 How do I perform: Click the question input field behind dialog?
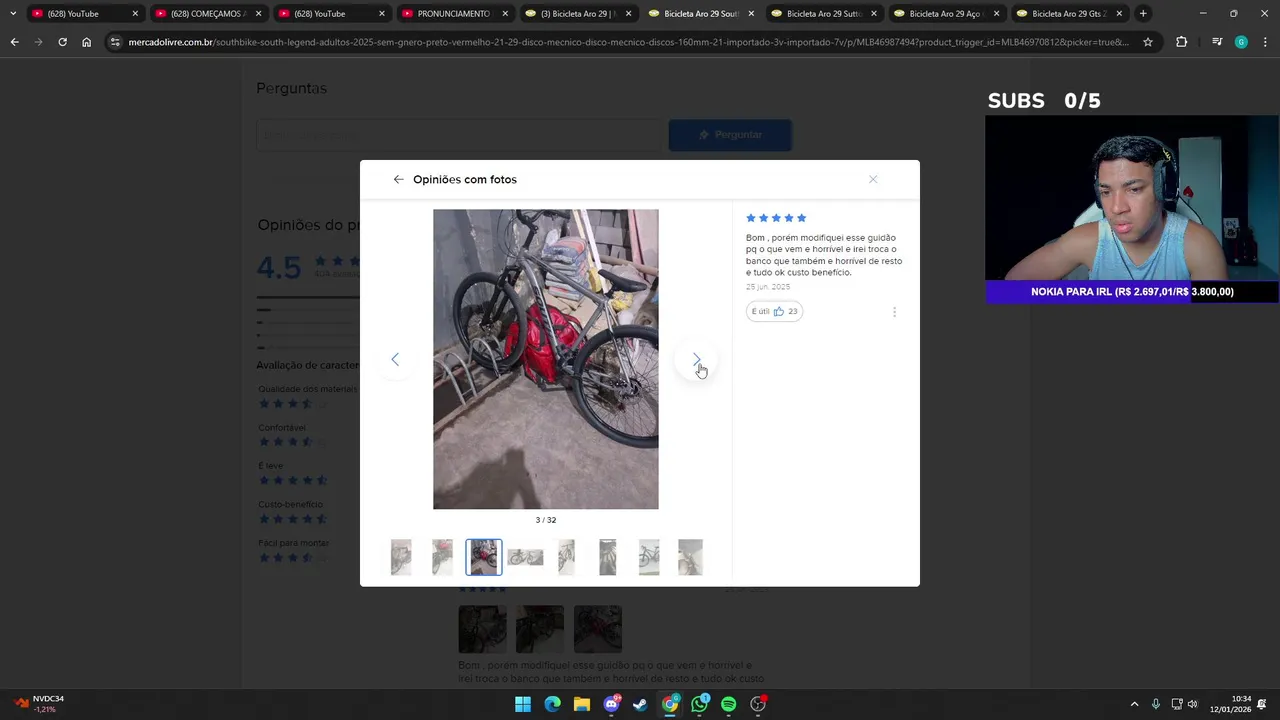point(460,135)
